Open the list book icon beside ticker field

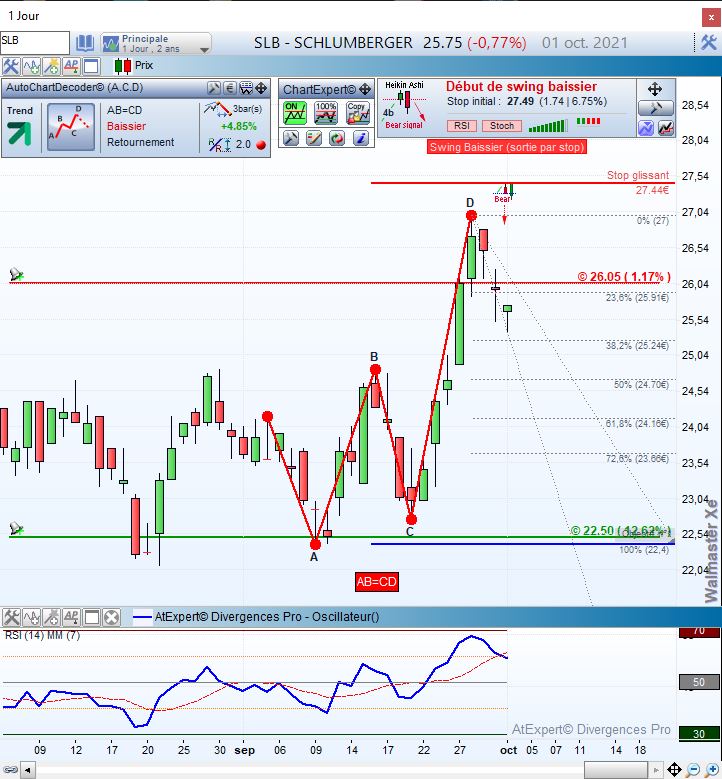click(x=84, y=43)
